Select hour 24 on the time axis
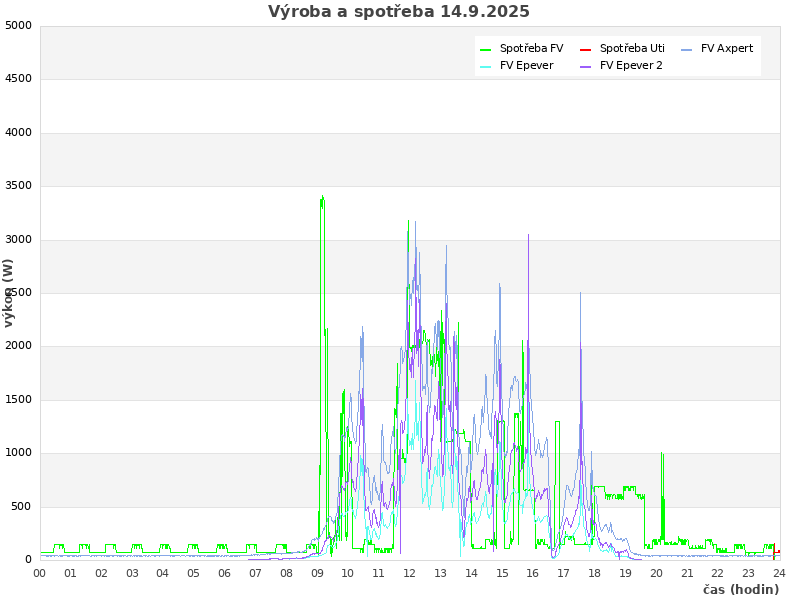This screenshot has height=600, width=800. coord(779,573)
